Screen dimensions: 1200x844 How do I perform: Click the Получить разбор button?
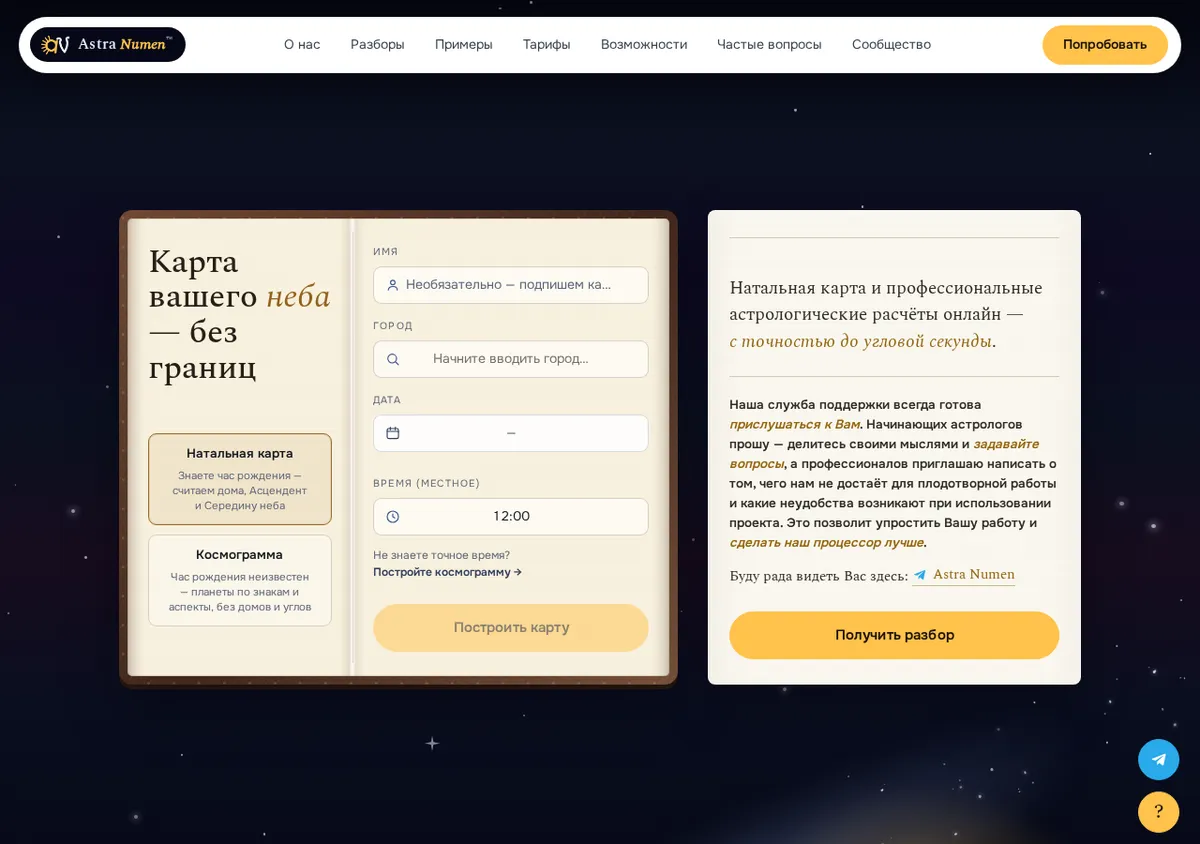pos(894,635)
